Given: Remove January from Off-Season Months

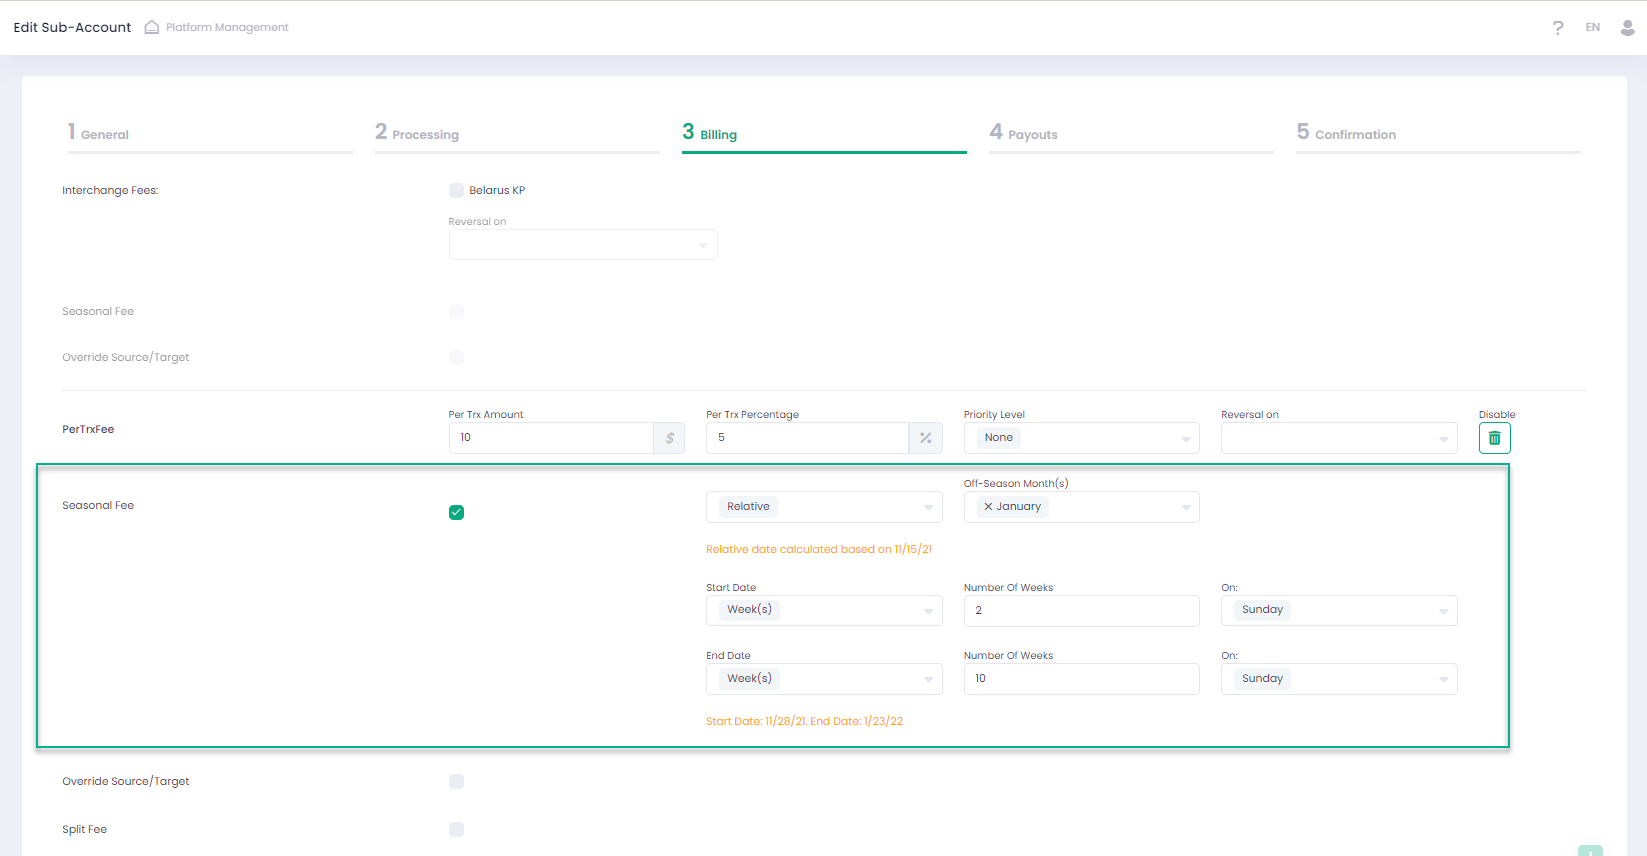Looking at the screenshot, I should pos(988,507).
